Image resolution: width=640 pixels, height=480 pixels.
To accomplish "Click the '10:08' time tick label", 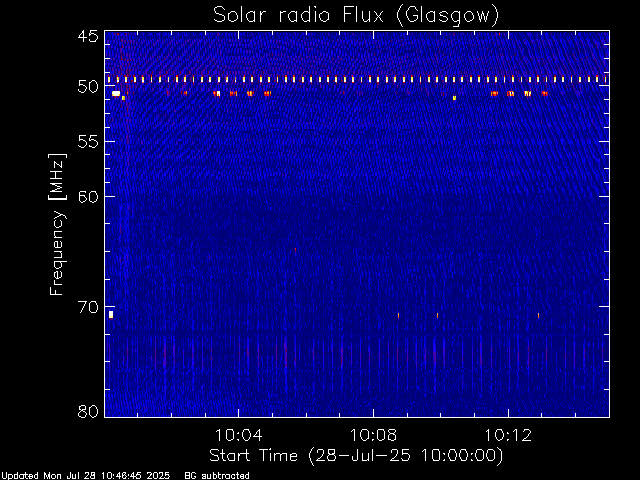I will [373, 435].
